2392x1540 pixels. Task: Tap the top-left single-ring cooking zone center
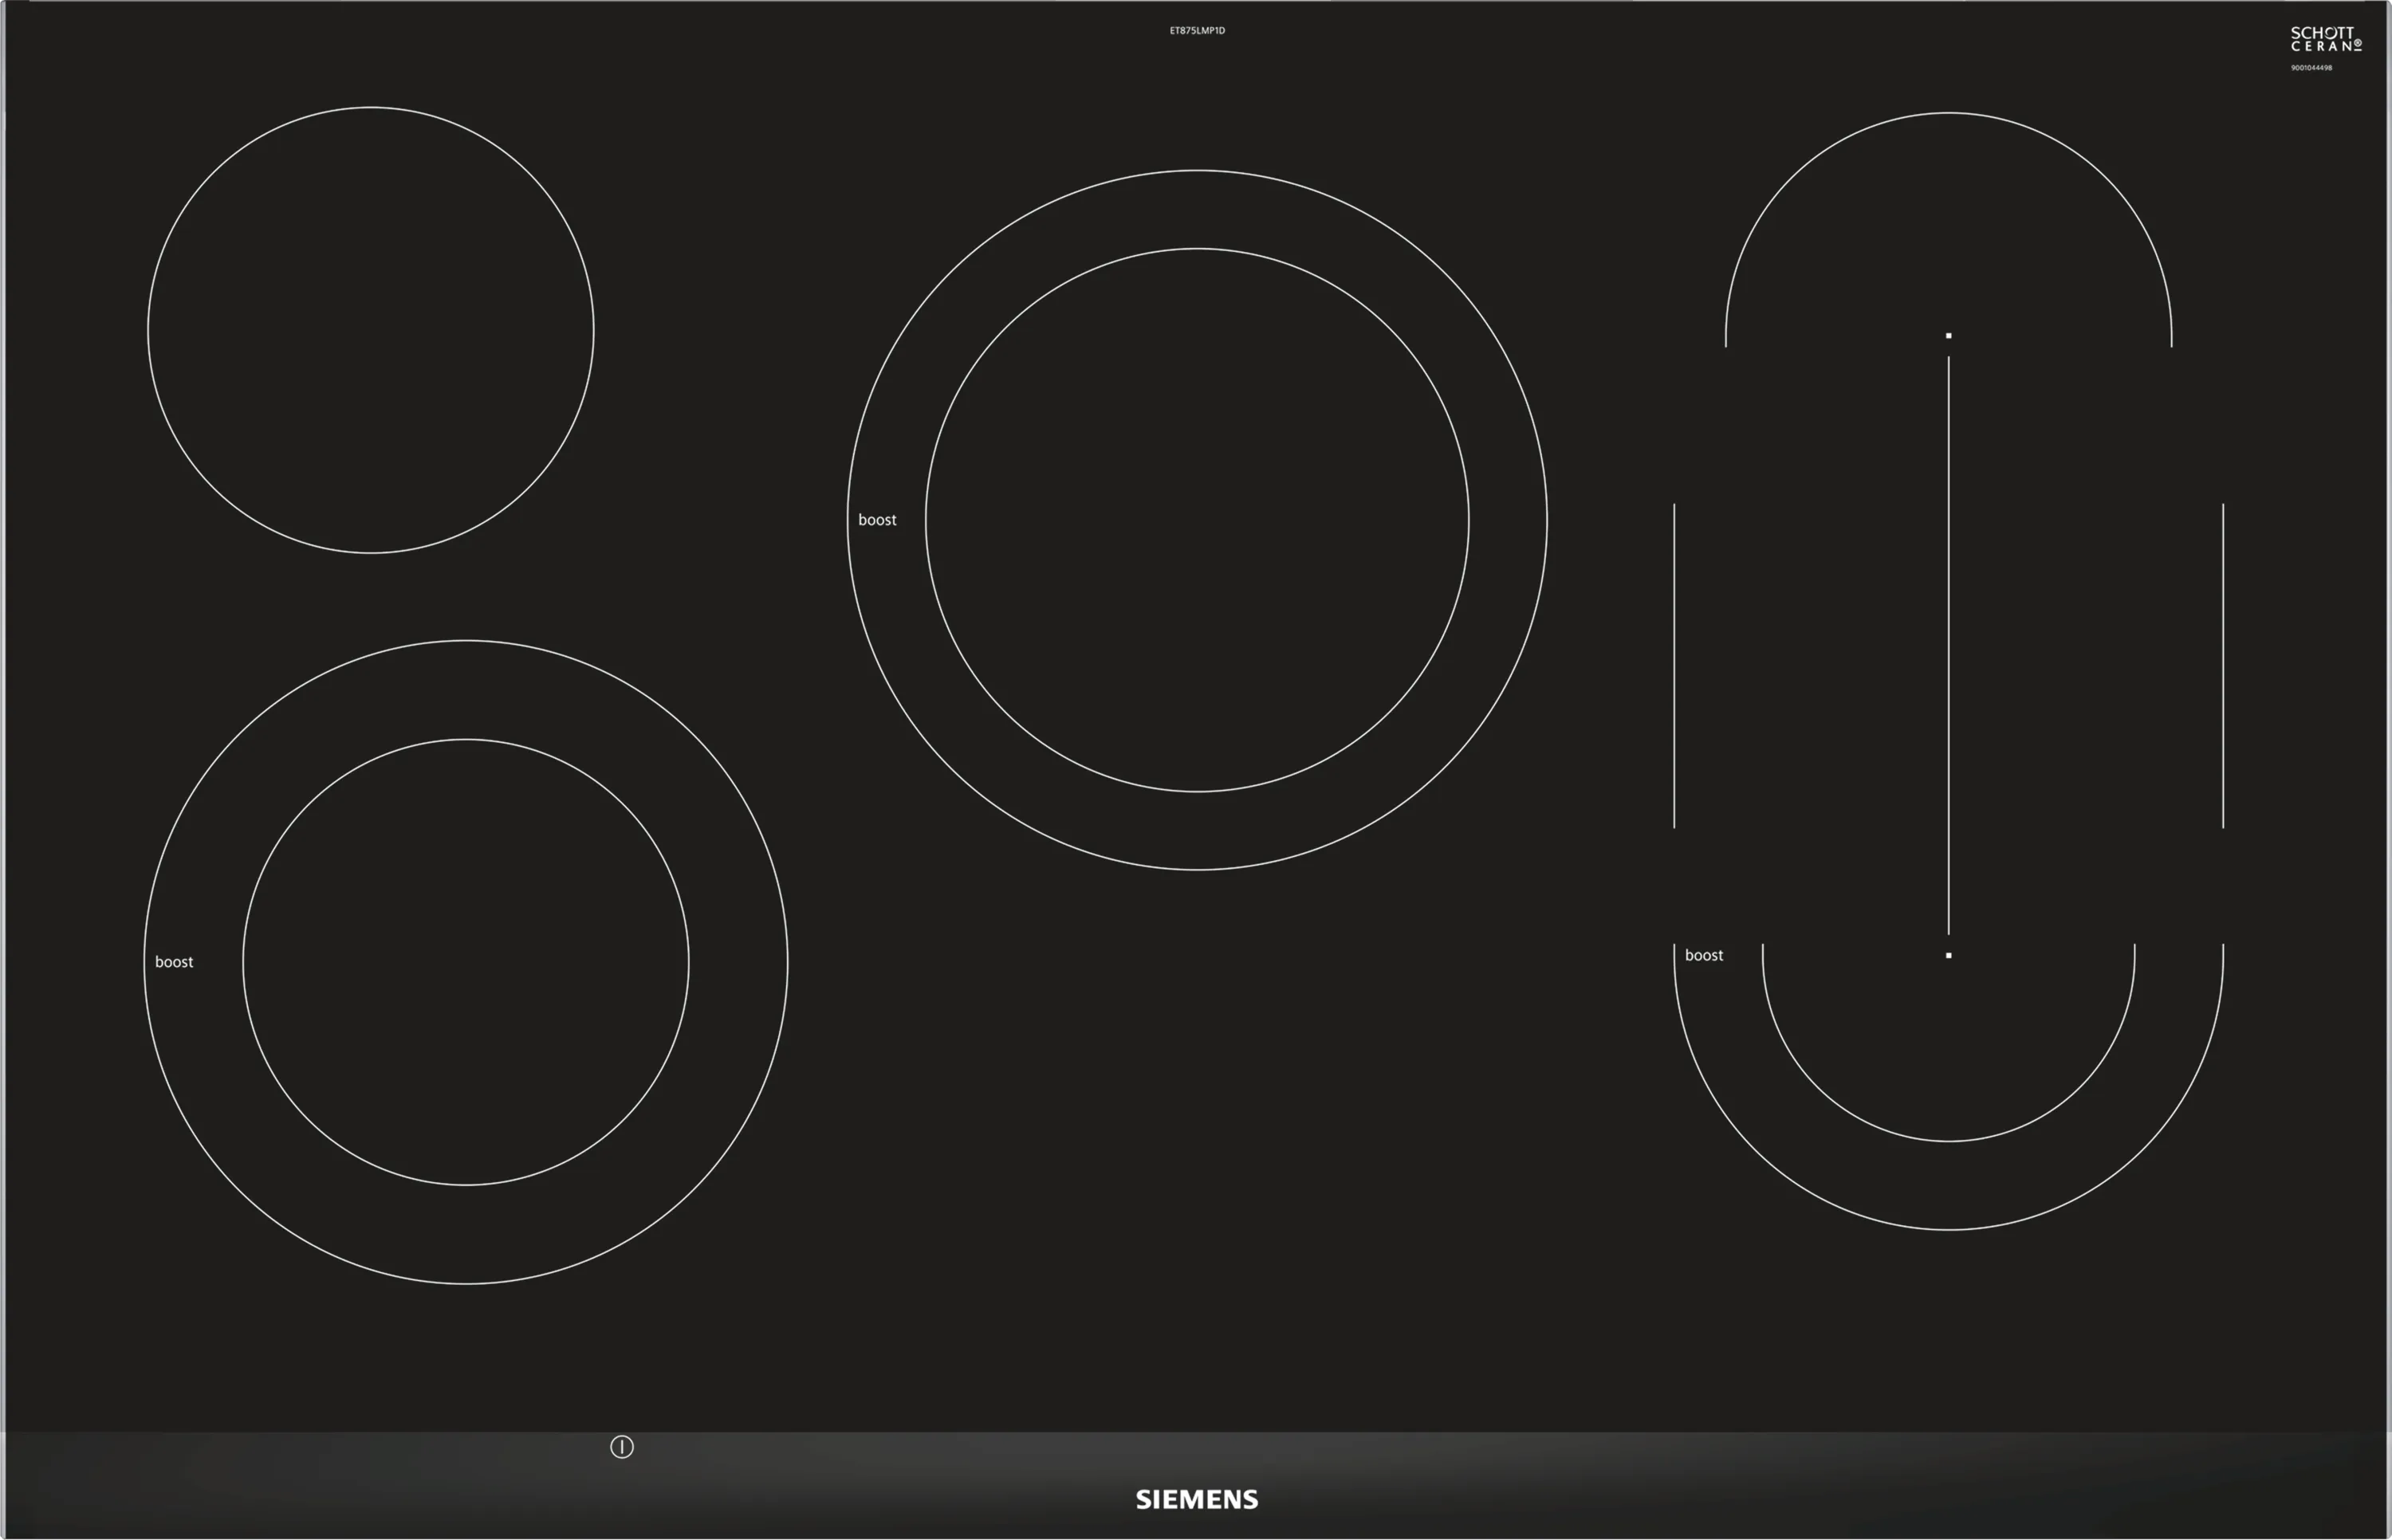click(371, 330)
